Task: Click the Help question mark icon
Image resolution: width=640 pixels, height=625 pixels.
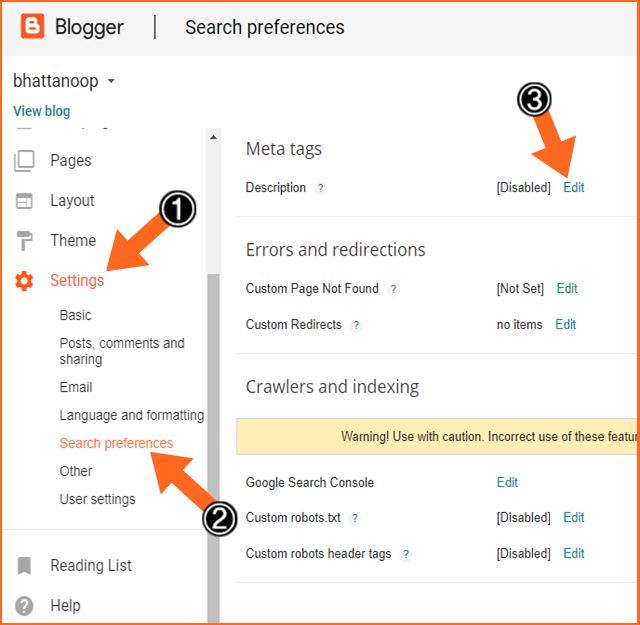Action: click(25, 606)
